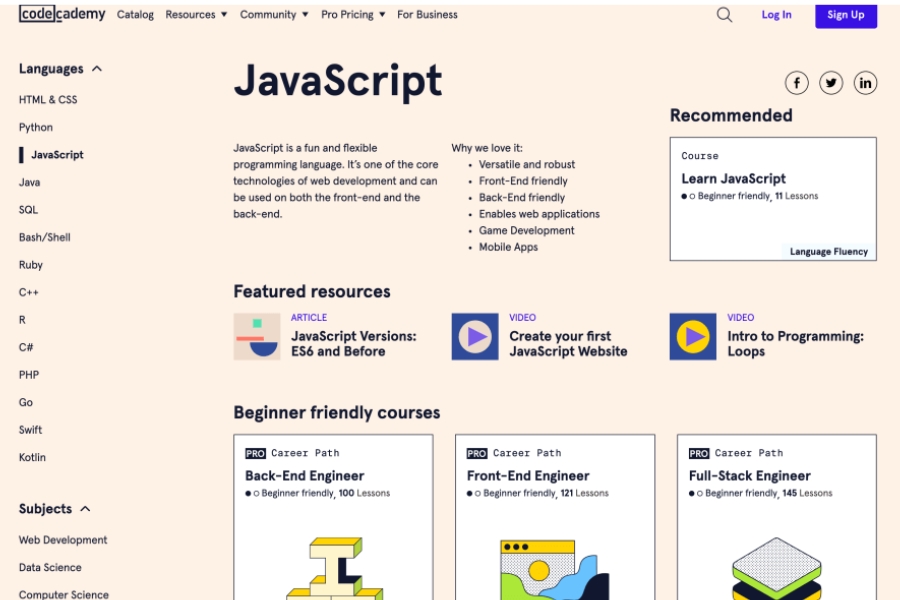Select PHP in the Languages list
The image size is (900, 600).
29,376
